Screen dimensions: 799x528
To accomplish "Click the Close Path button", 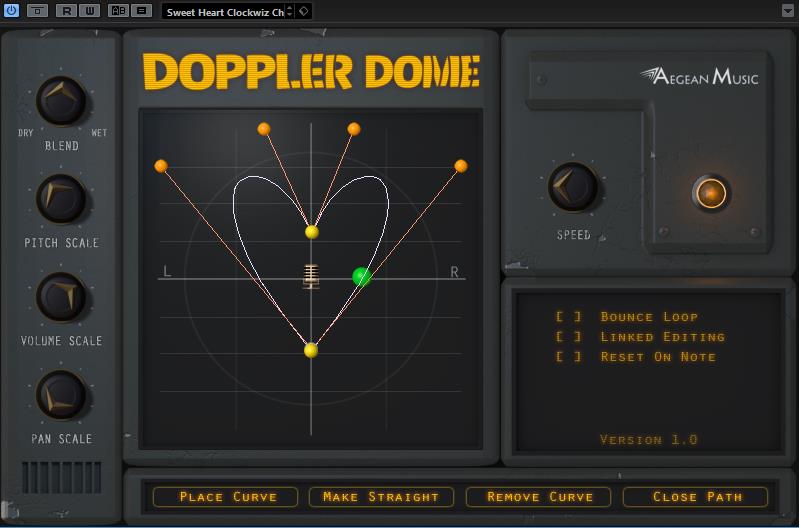I will [696, 497].
